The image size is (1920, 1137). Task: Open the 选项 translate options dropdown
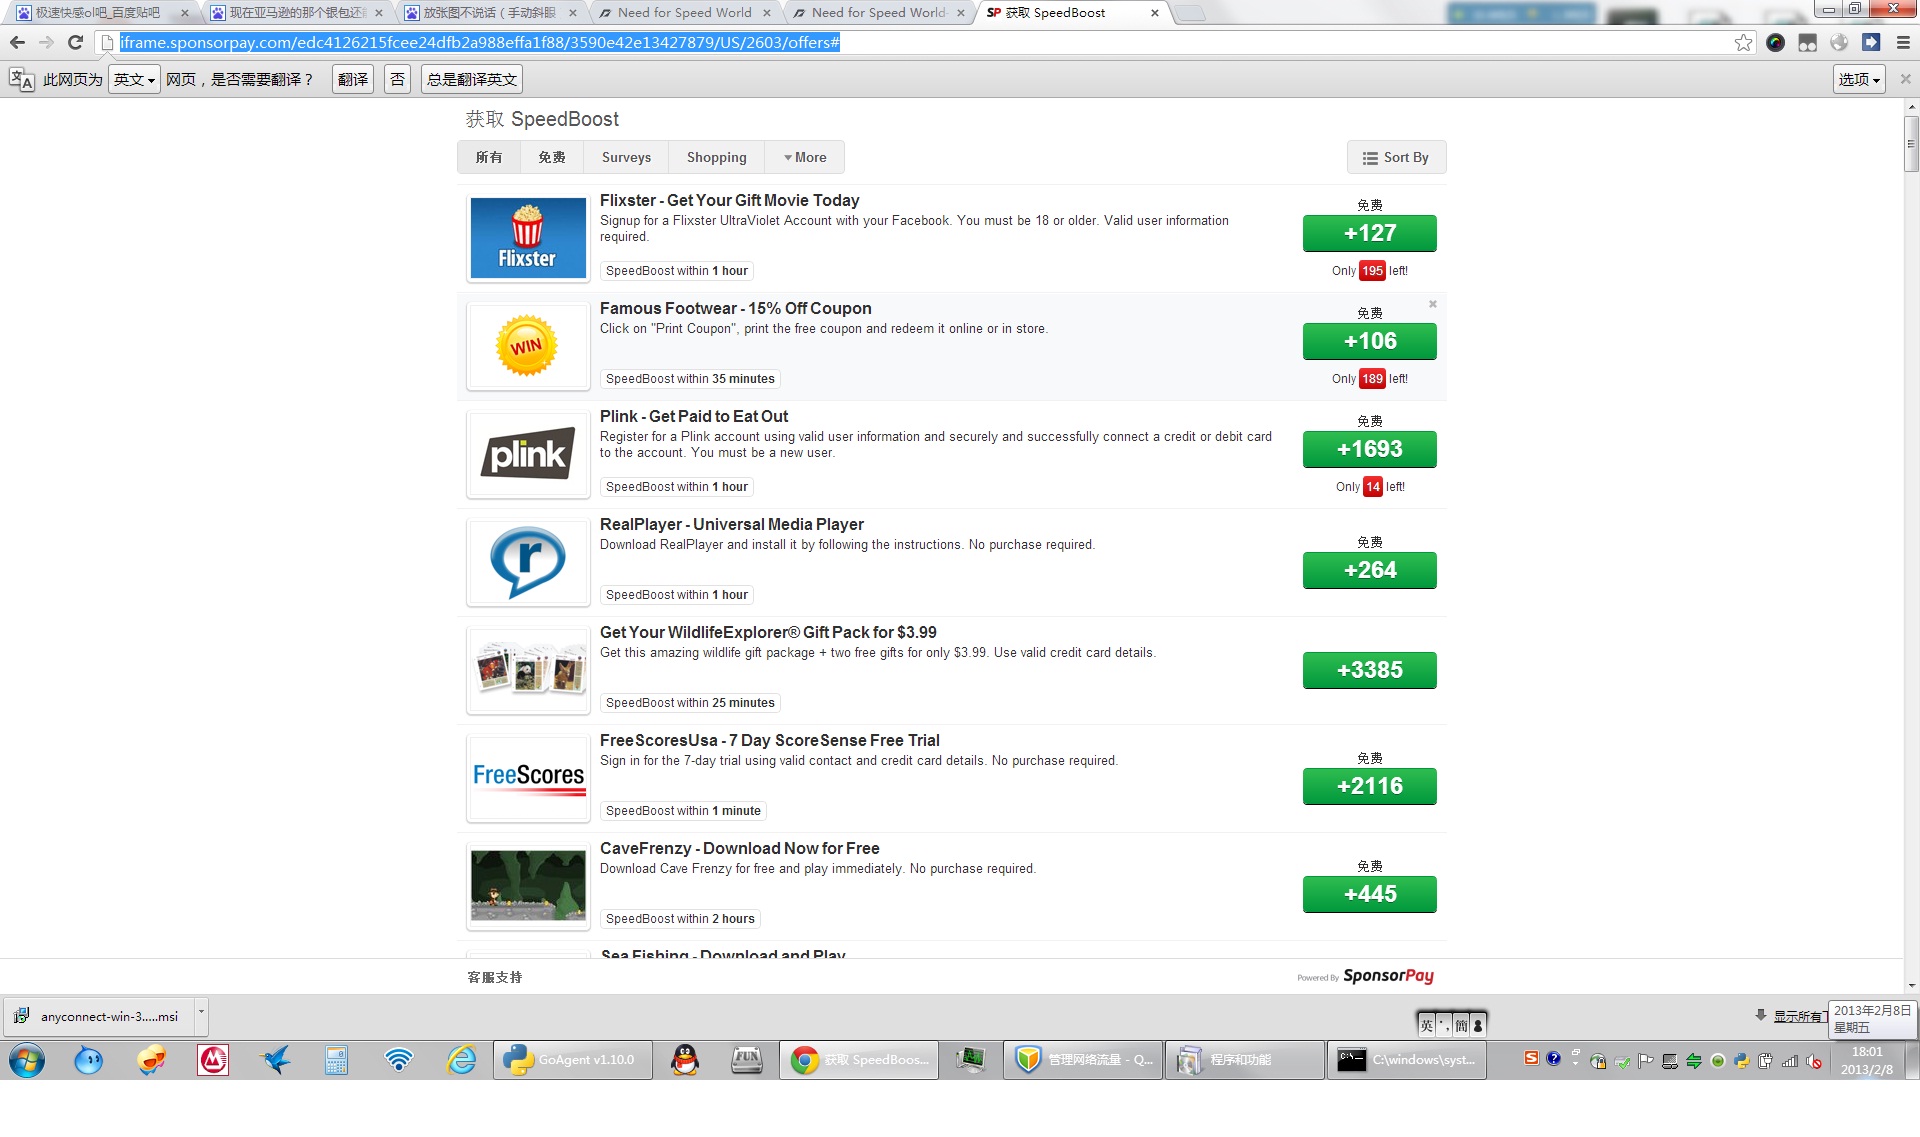pyautogui.click(x=1859, y=79)
